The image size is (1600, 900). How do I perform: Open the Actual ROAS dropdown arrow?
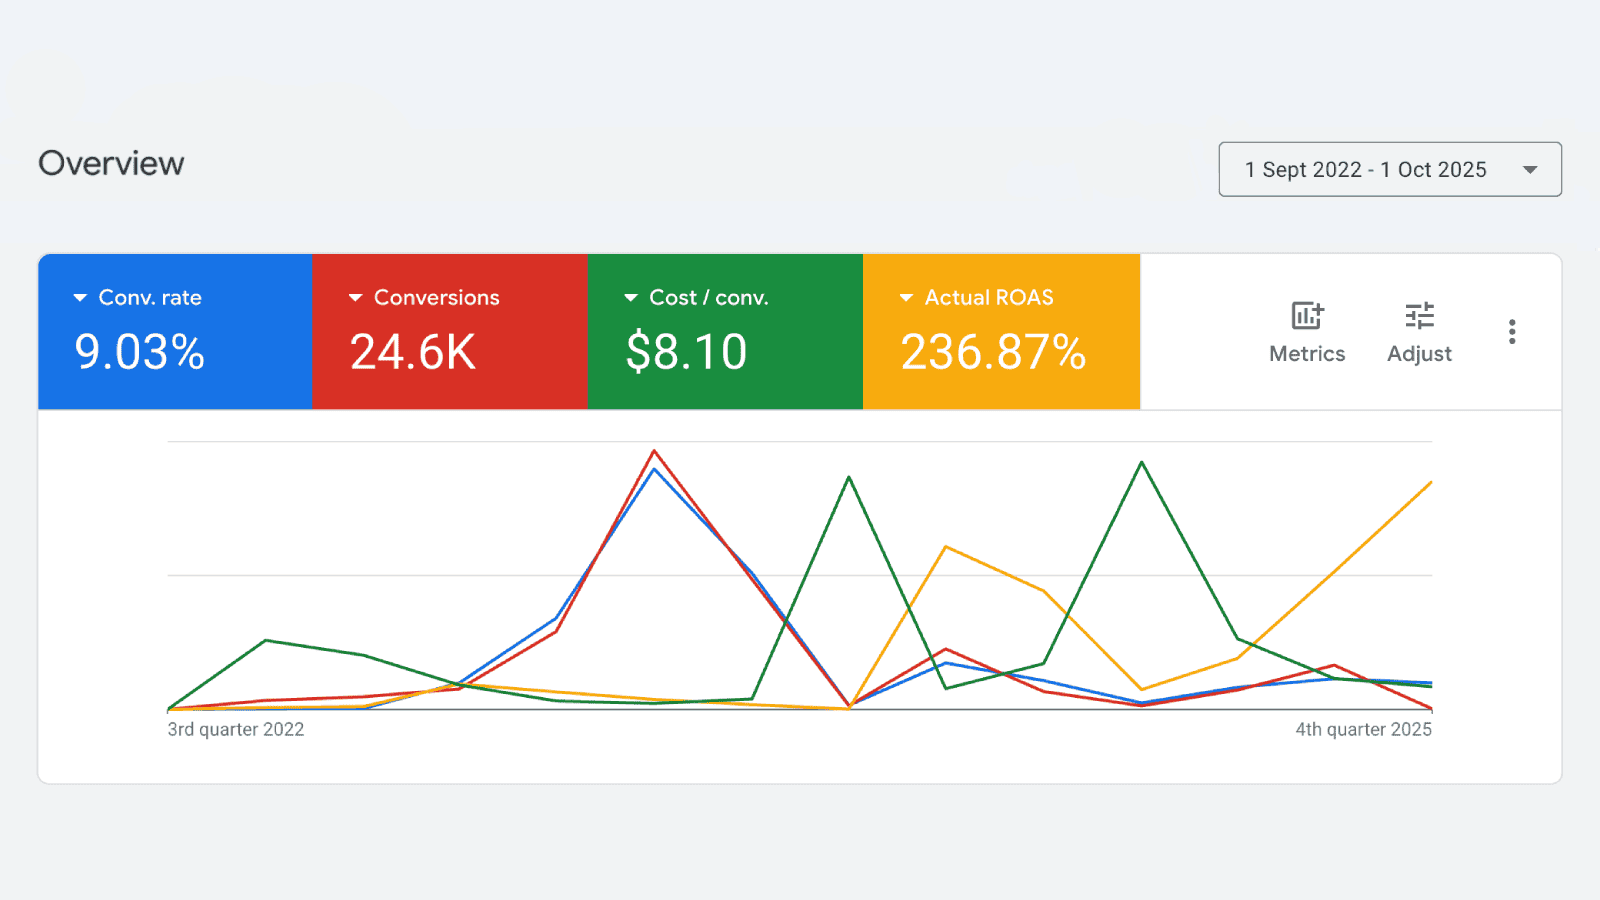point(906,298)
